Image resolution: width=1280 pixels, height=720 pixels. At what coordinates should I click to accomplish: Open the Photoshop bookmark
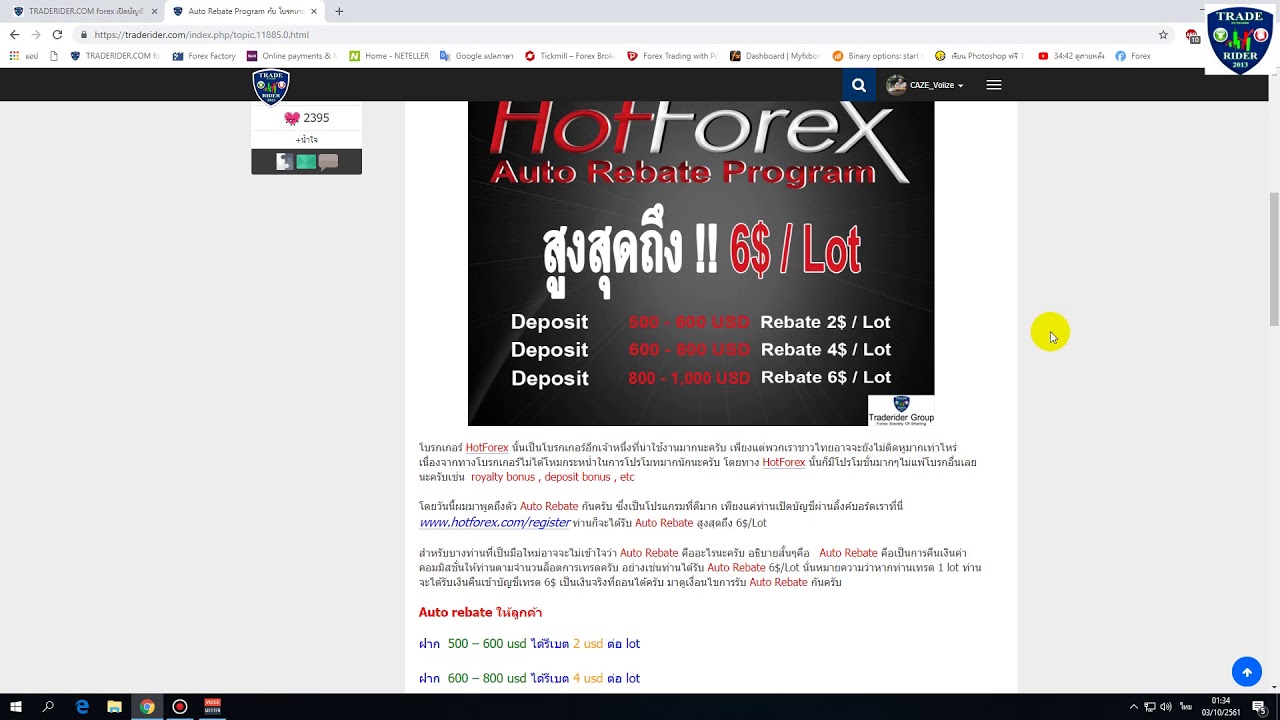coord(980,56)
